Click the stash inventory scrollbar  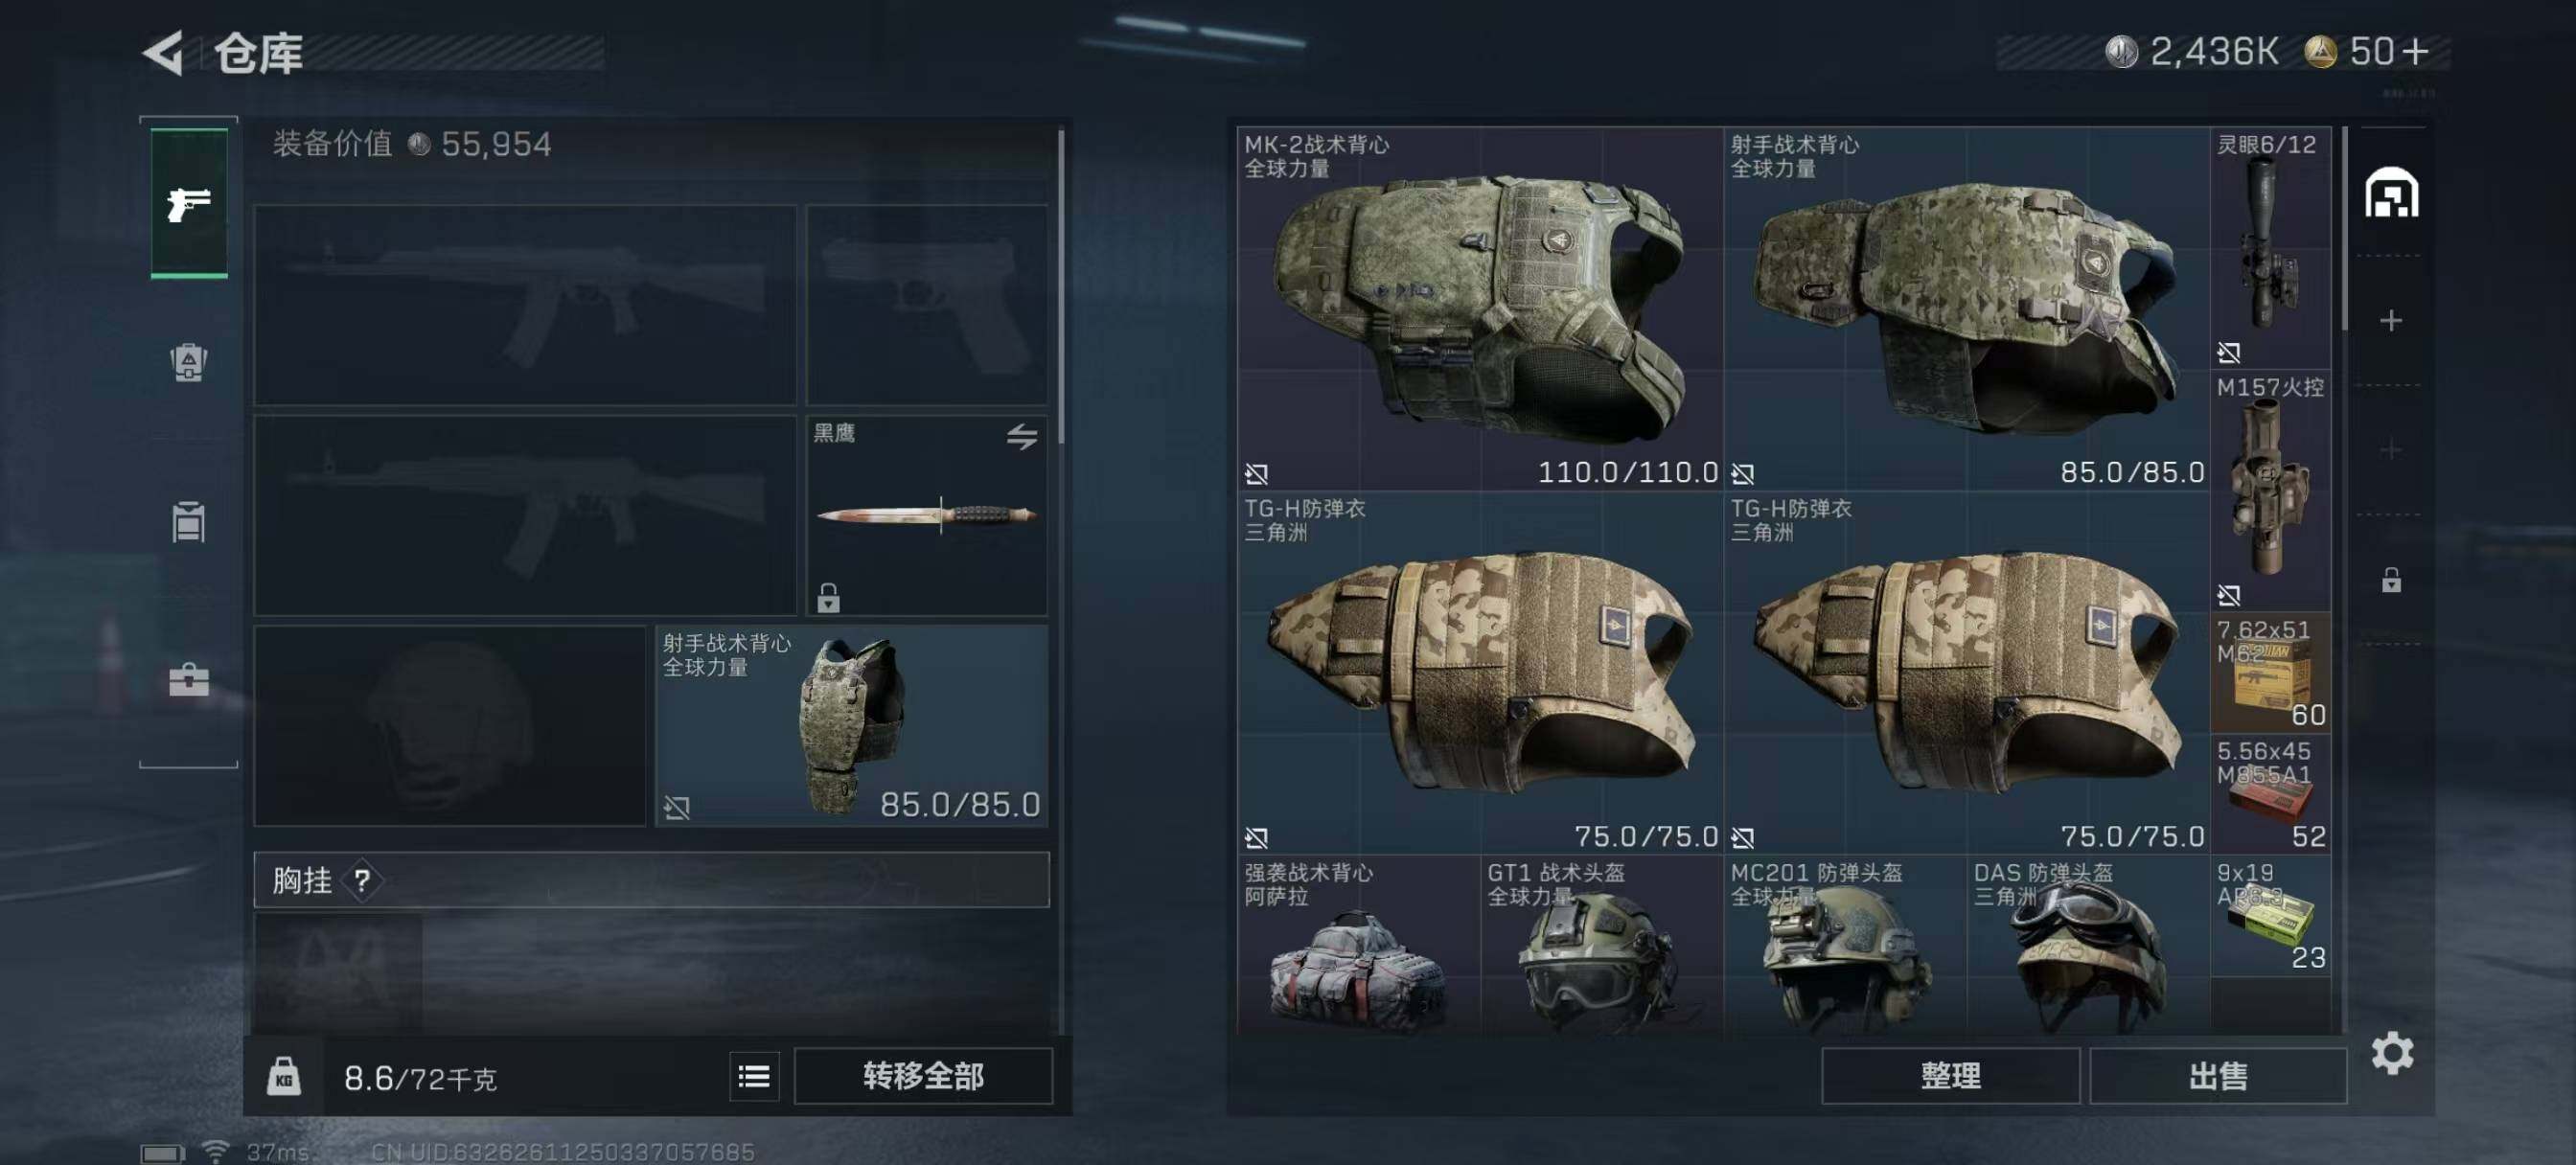[2344, 229]
